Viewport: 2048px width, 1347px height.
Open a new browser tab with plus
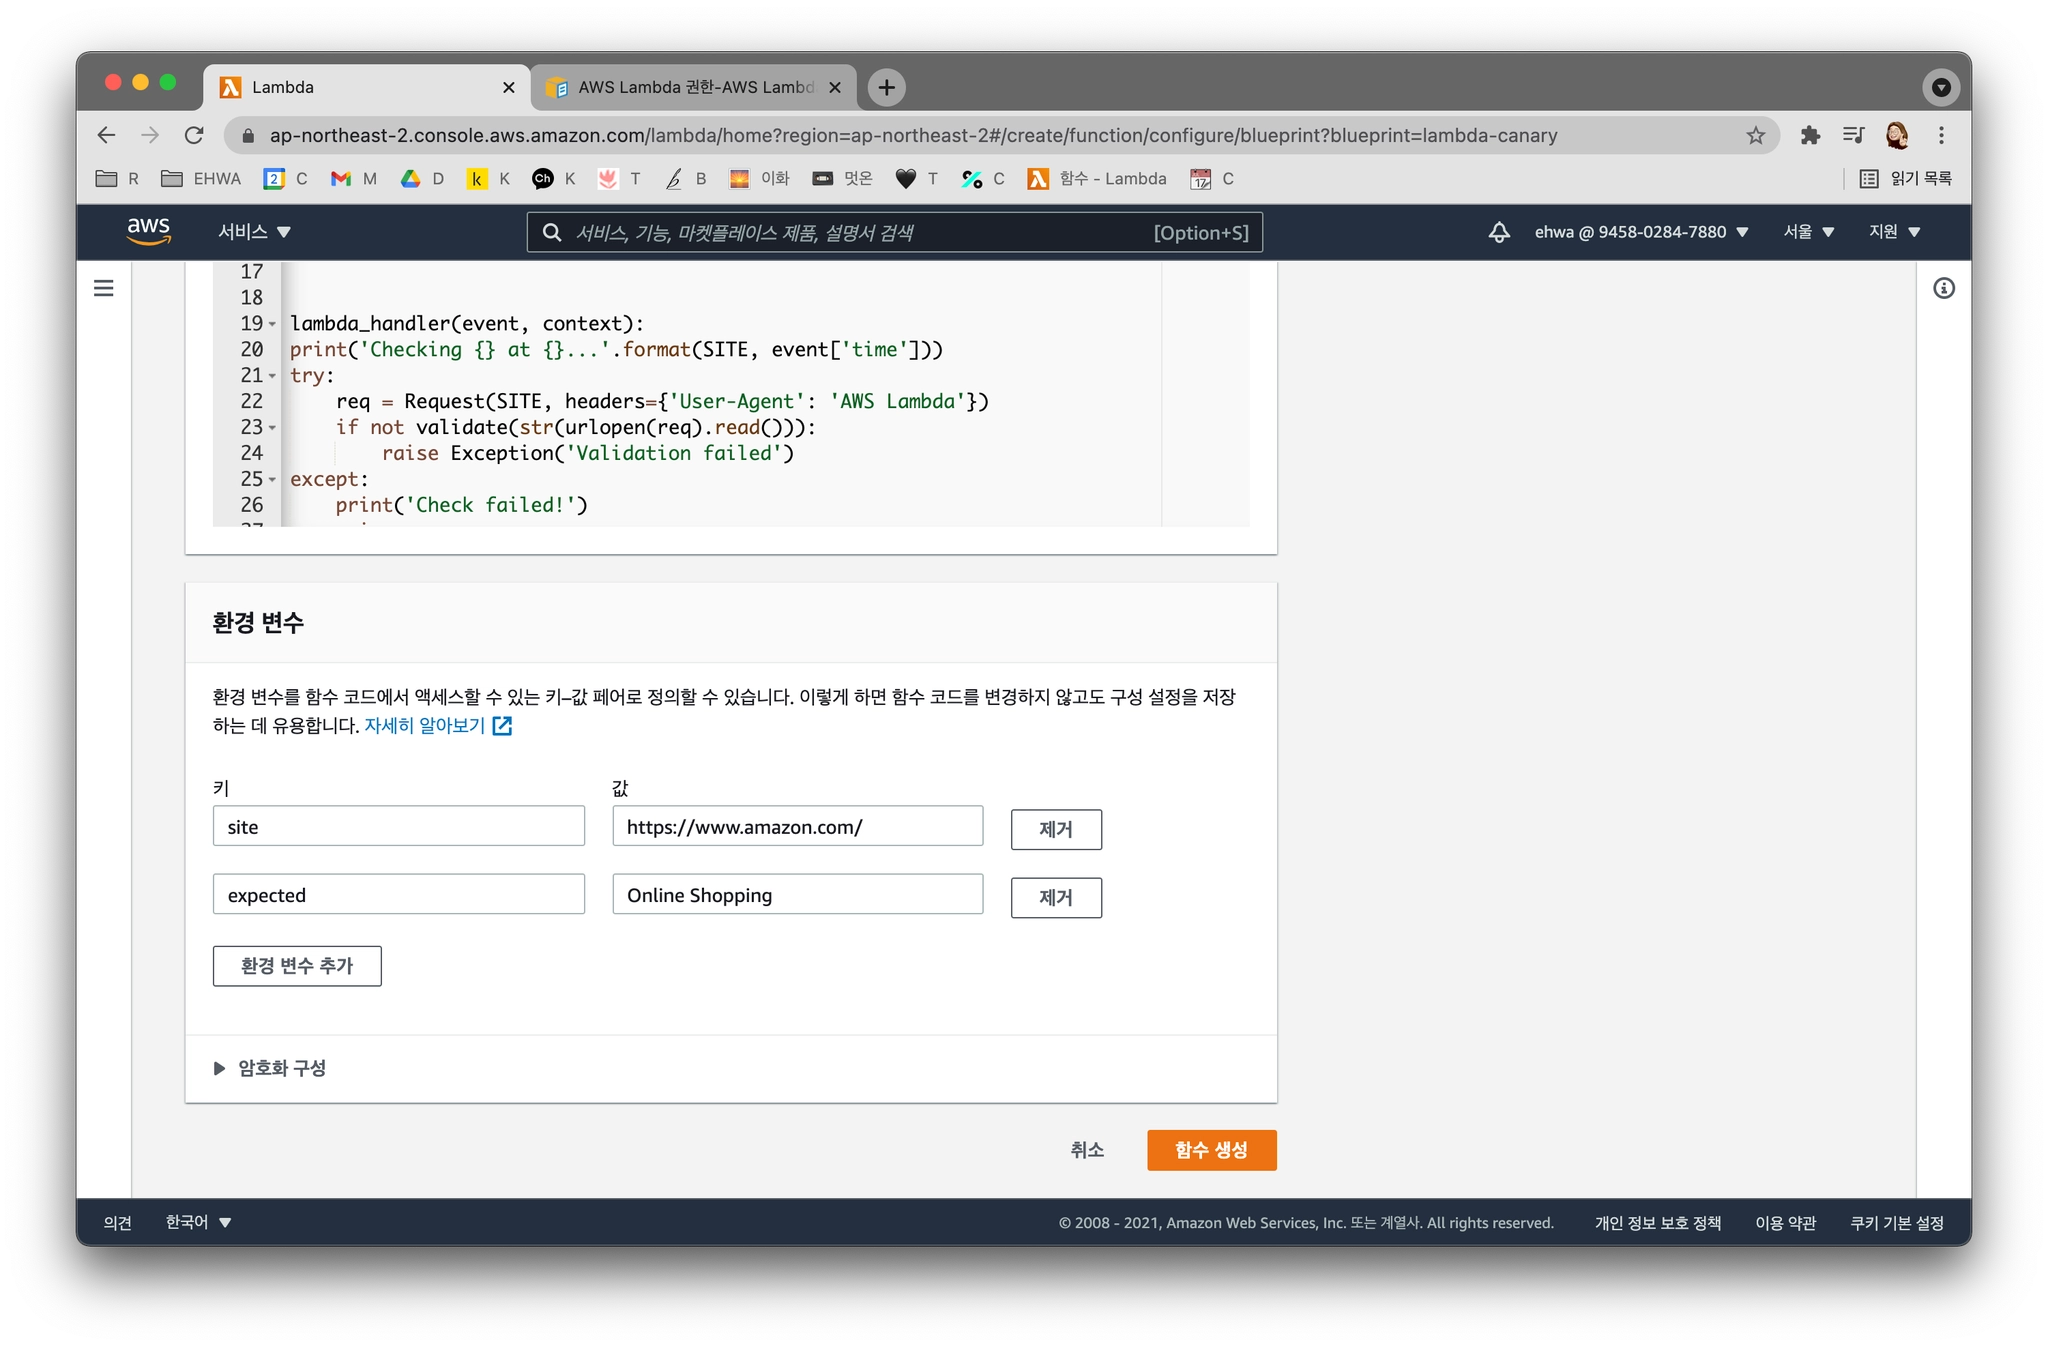[886, 87]
